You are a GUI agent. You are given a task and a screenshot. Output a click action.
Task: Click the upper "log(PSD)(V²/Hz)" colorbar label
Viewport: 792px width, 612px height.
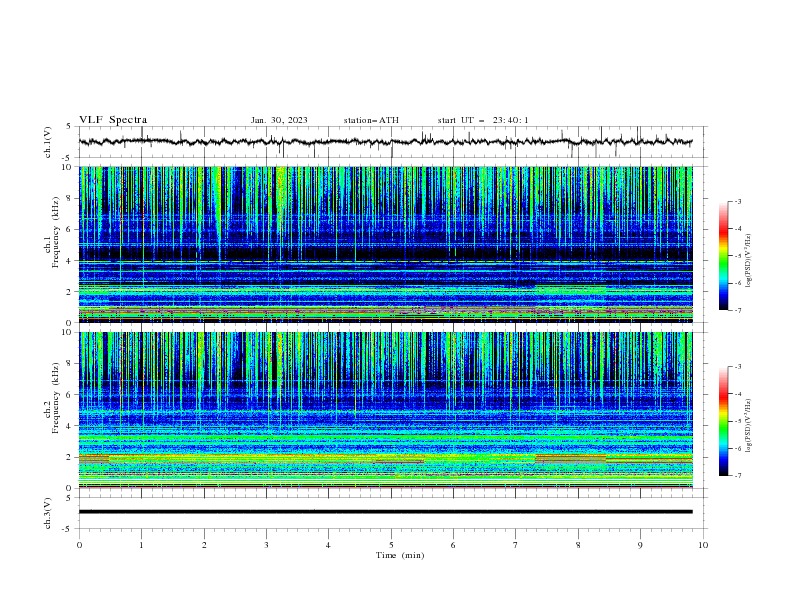click(749, 261)
